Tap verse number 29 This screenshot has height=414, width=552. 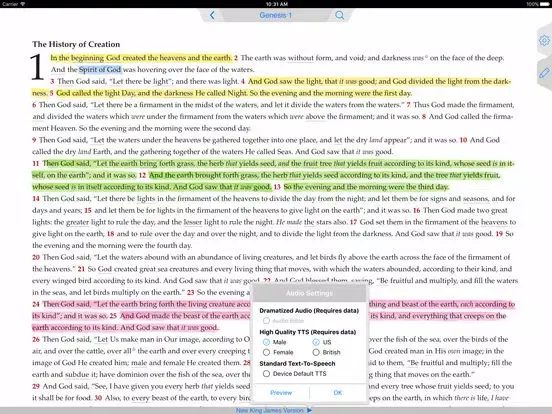click(36, 386)
